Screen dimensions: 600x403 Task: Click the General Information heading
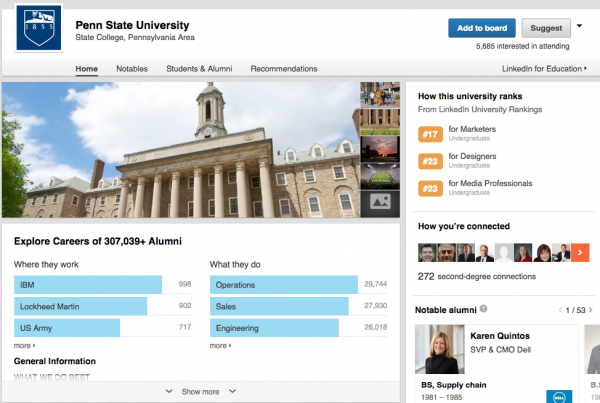pyautogui.click(x=55, y=361)
